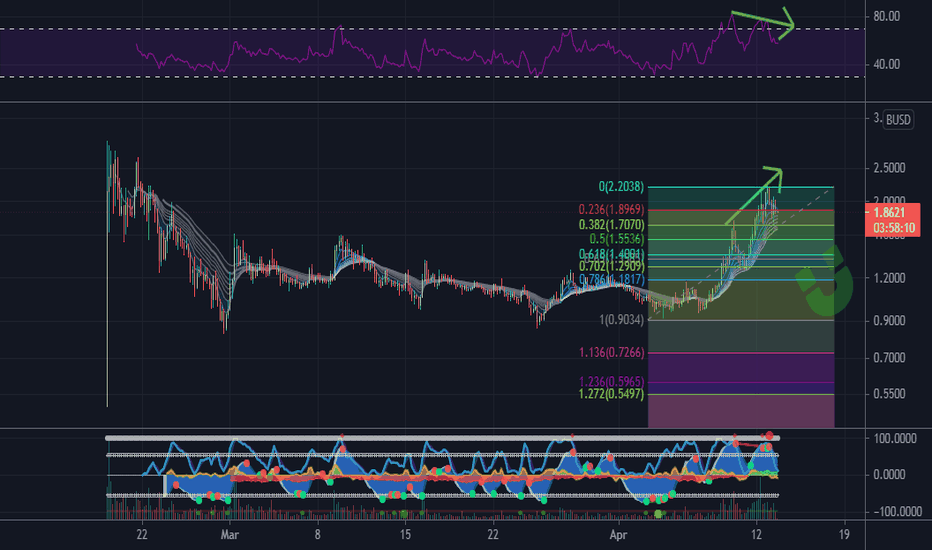Select Fibonacci level 1(0.9034) label

coord(621,320)
